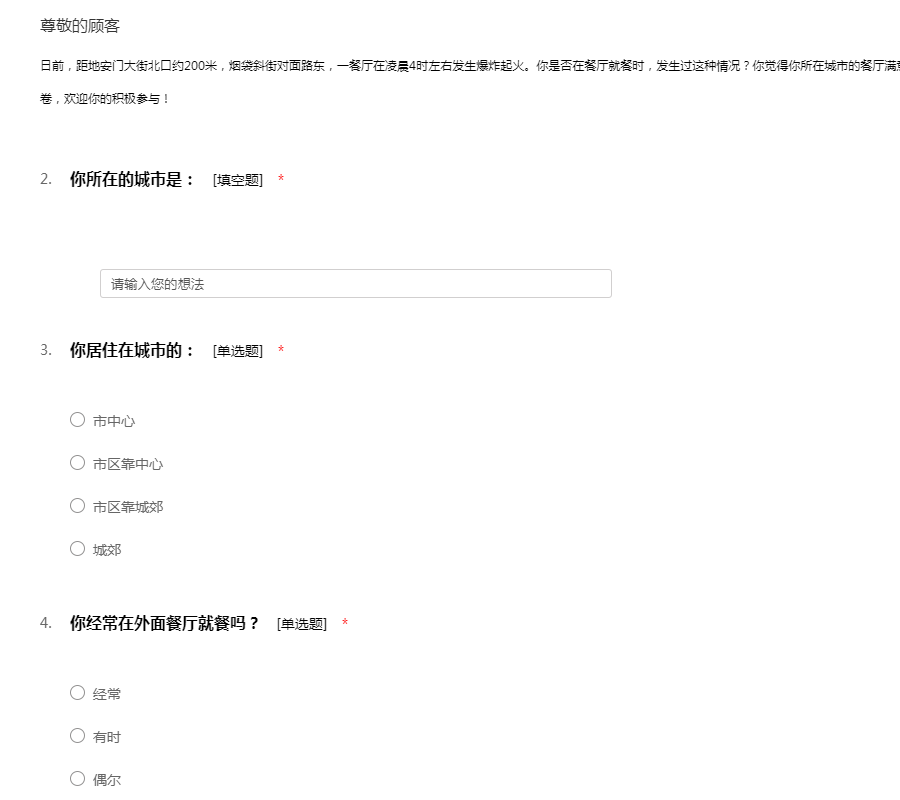Click the question title '你经常在外面餐厅就餐吗？'
Viewport: 900px width, 800px height.
164,624
